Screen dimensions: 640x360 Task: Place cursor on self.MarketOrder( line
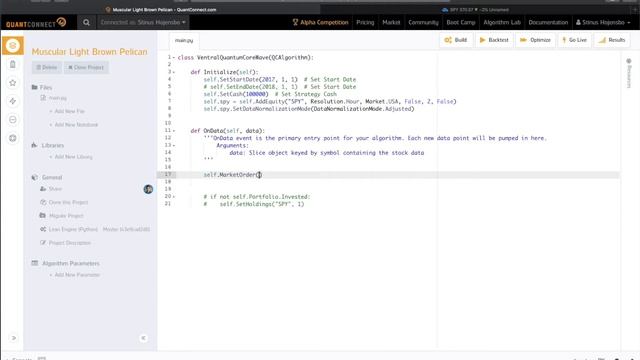point(233,175)
